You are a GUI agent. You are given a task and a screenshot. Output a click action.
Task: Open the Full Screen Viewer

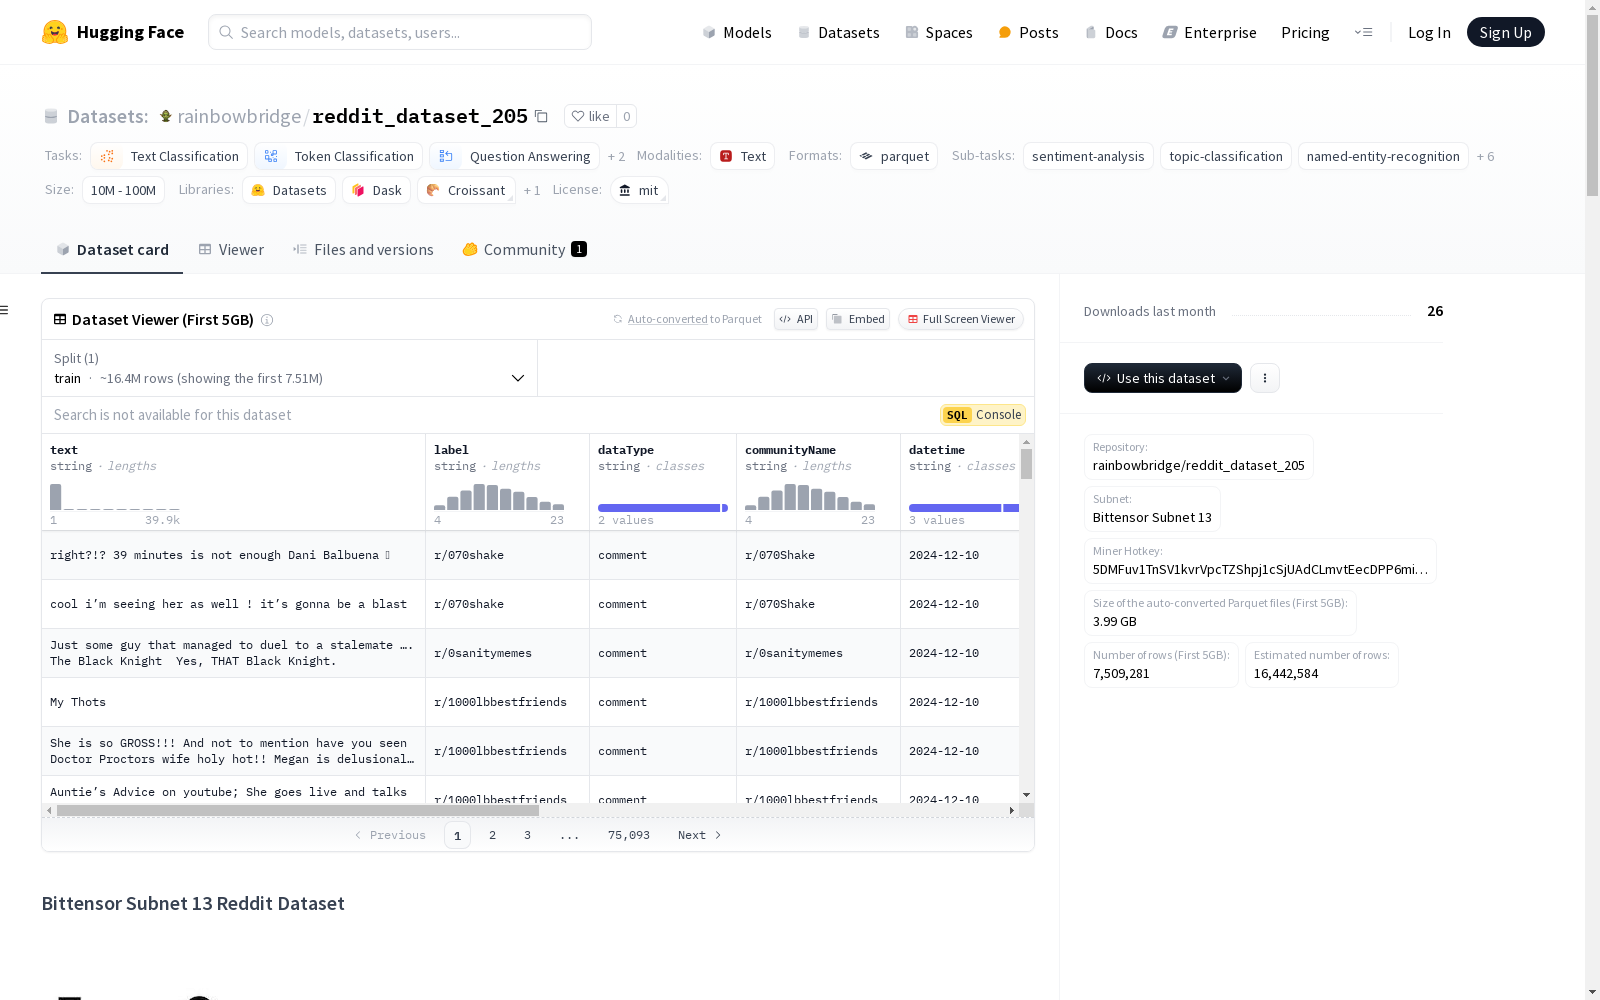(x=961, y=319)
